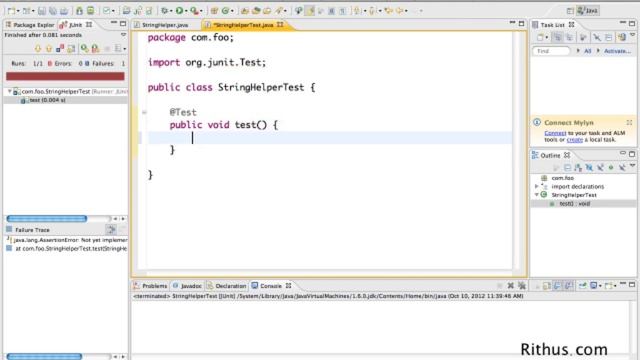This screenshot has width=640, height=360.
Task: Click Remove All Terminated Launches icon
Action: [522, 285]
